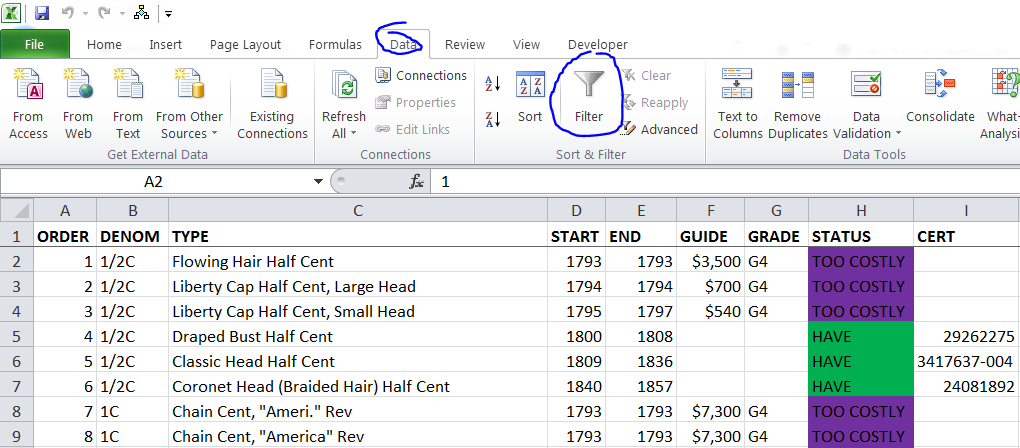This screenshot has height=448, width=1020.
Task: Select the Data ribbon tab
Action: [x=403, y=44]
